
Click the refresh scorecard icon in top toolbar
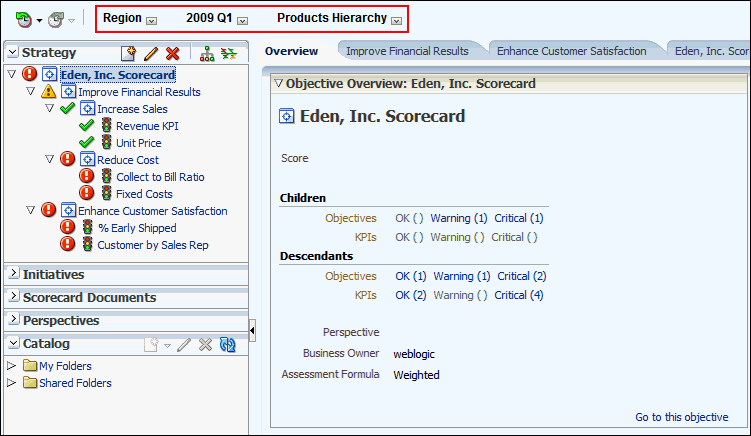[23, 20]
